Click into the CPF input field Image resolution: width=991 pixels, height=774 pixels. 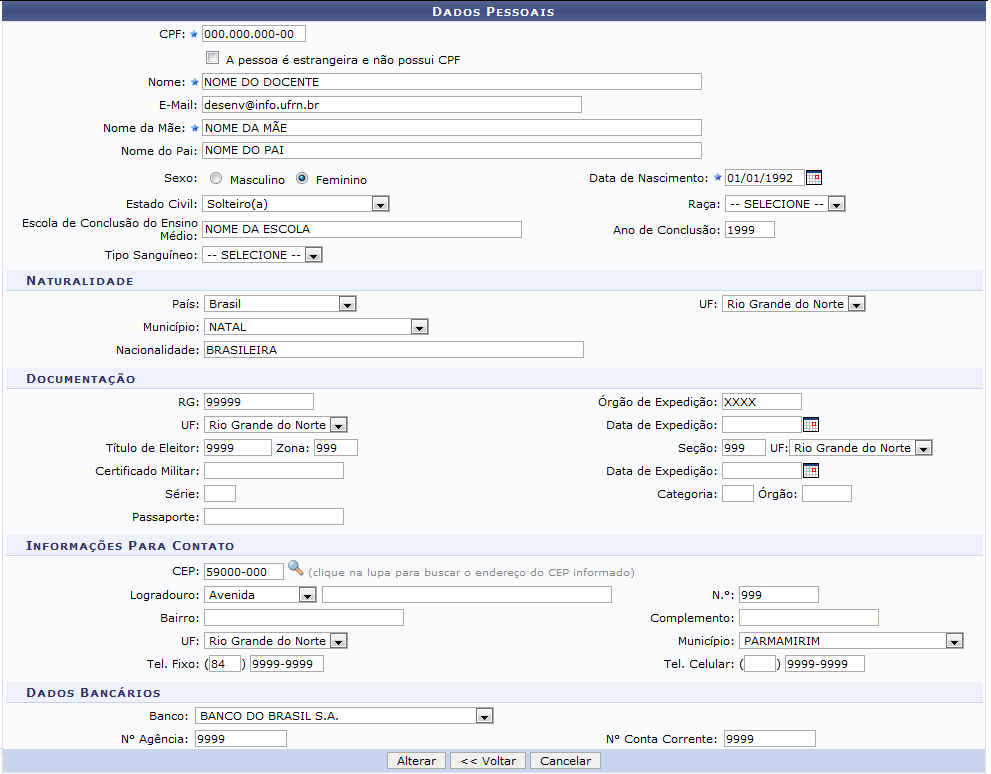254,34
